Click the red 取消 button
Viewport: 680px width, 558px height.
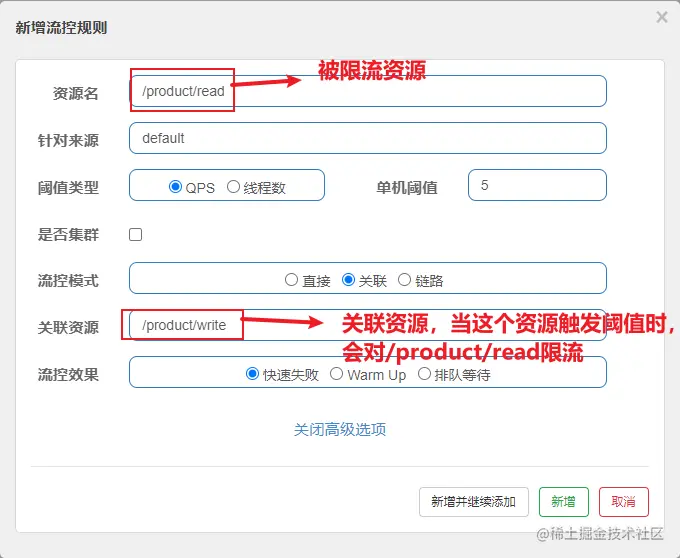pos(624,502)
